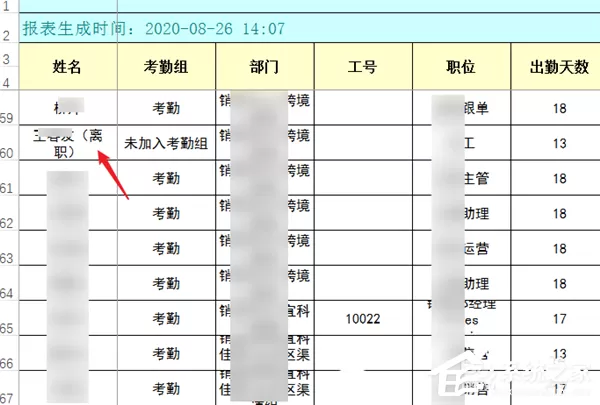
Task: Click the name cell marked (离职) in row 60
Action: [x=68, y=142]
